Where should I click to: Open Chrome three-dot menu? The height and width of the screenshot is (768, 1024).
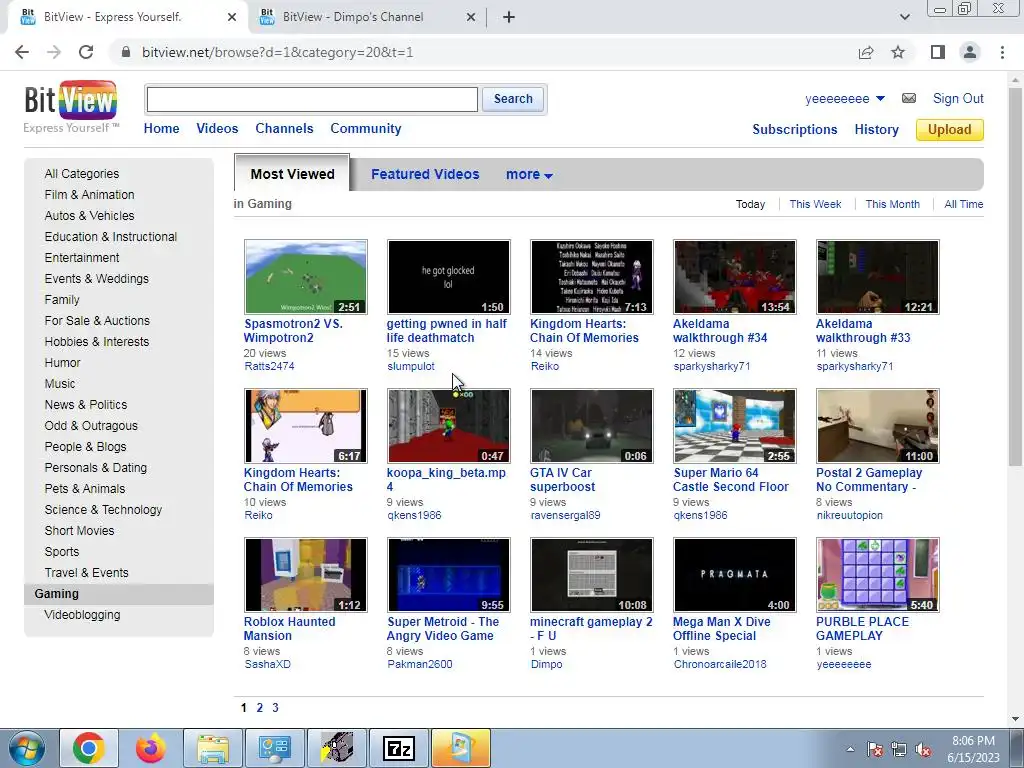(1002, 52)
